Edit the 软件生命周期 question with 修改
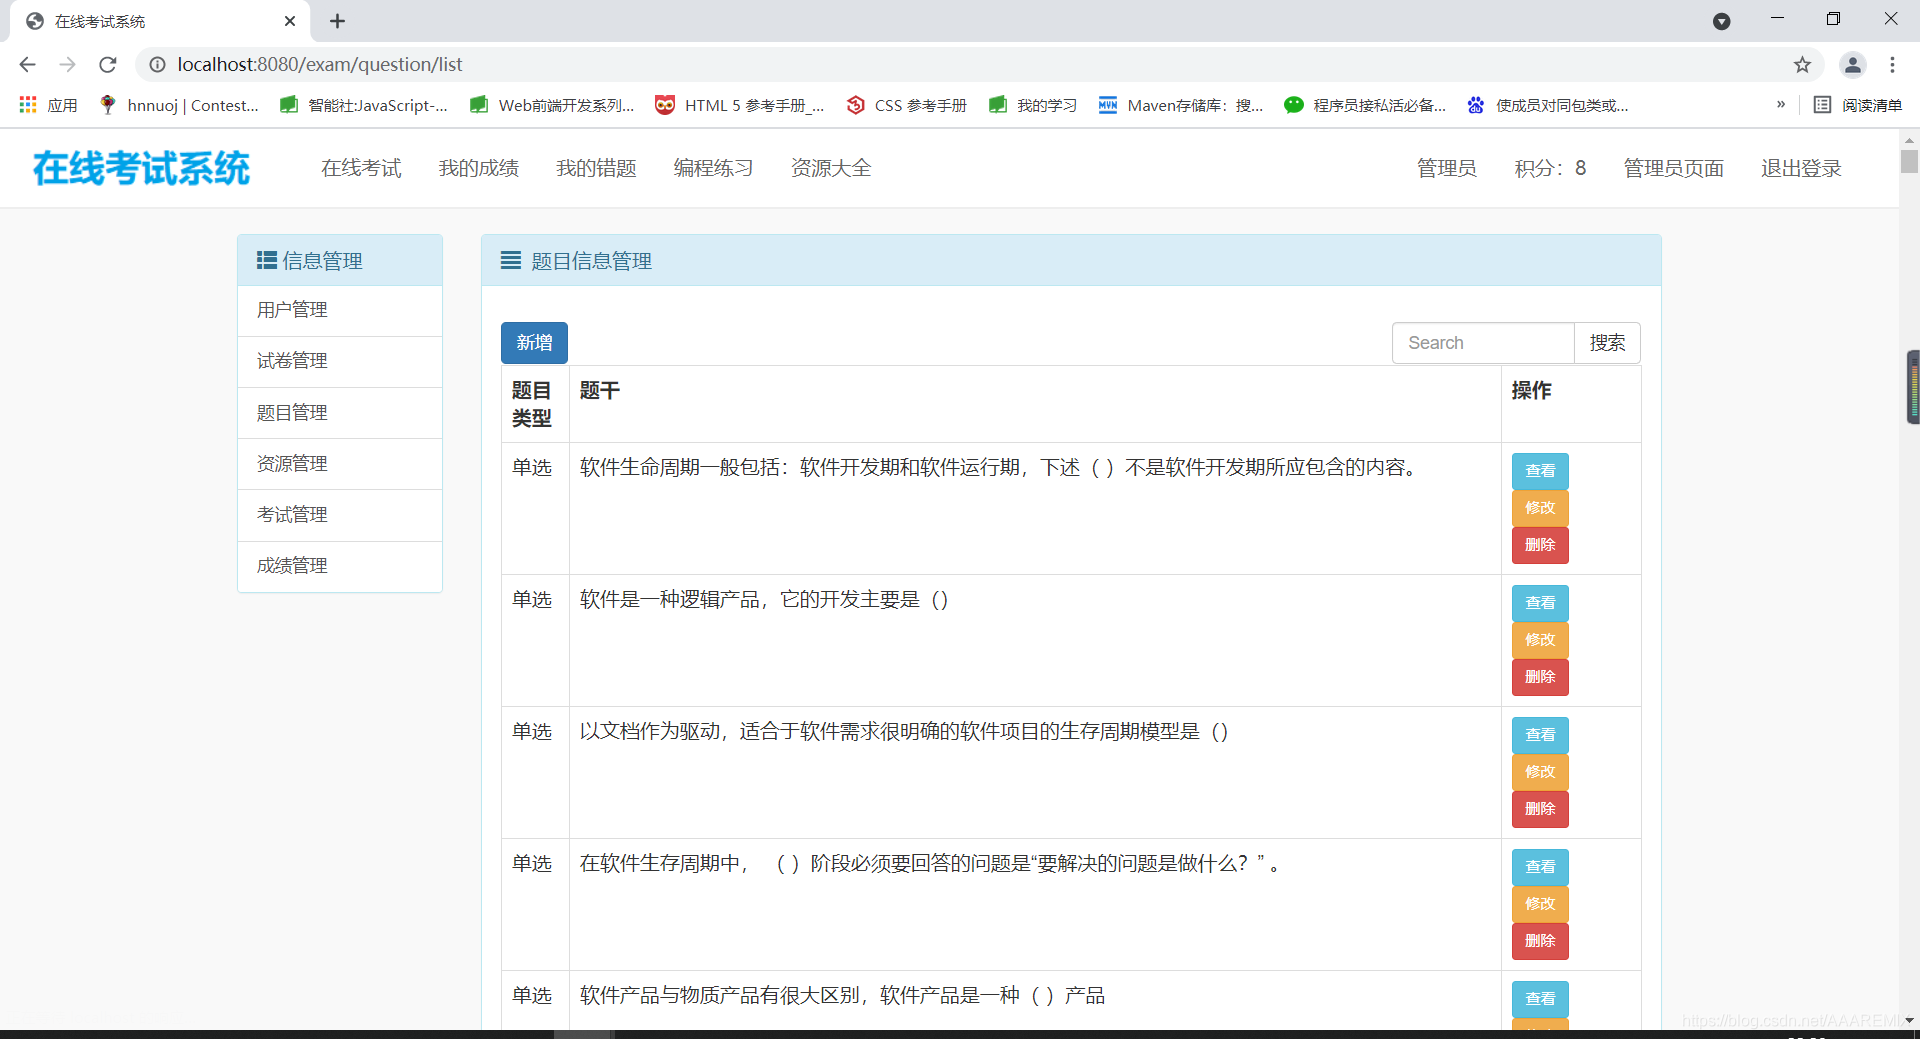This screenshot has height=1039, width=1920. pyautogui.click(x=1540, y=508)
